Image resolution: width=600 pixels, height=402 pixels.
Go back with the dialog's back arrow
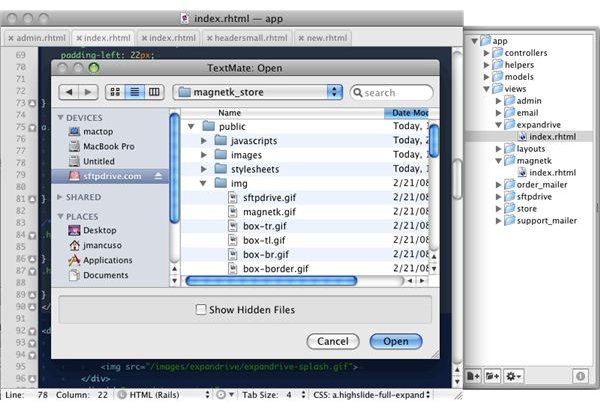[69, 92]
